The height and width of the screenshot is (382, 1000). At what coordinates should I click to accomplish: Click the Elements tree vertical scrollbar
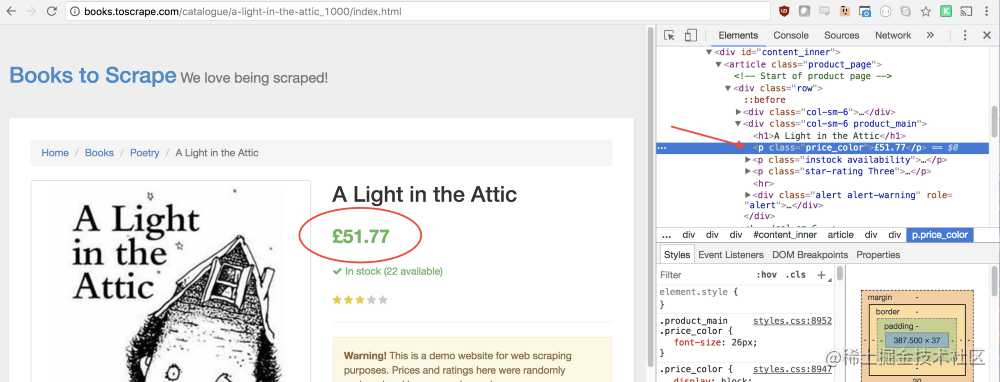pos(994,121)
